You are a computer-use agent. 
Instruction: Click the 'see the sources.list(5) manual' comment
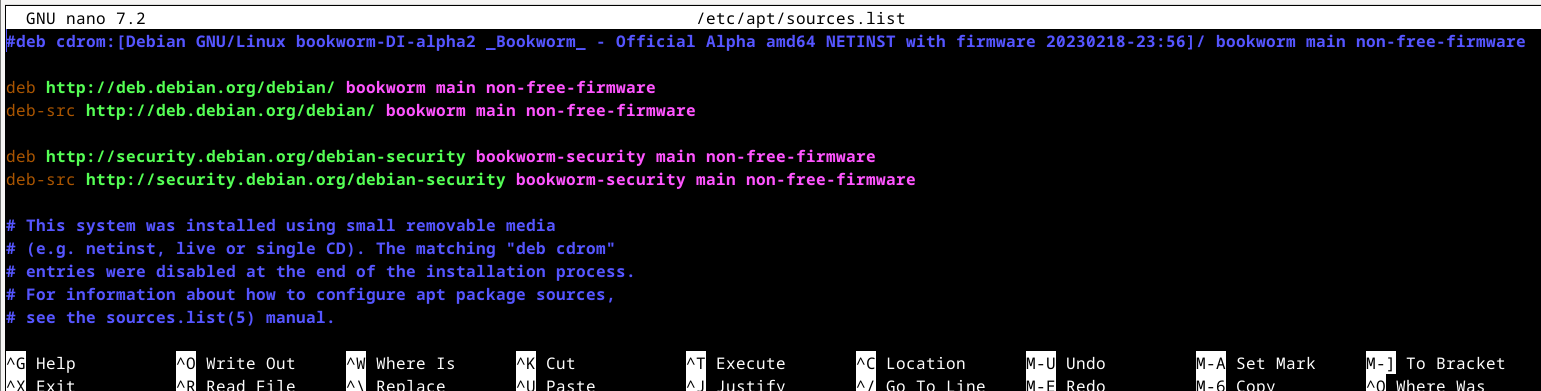171,317
